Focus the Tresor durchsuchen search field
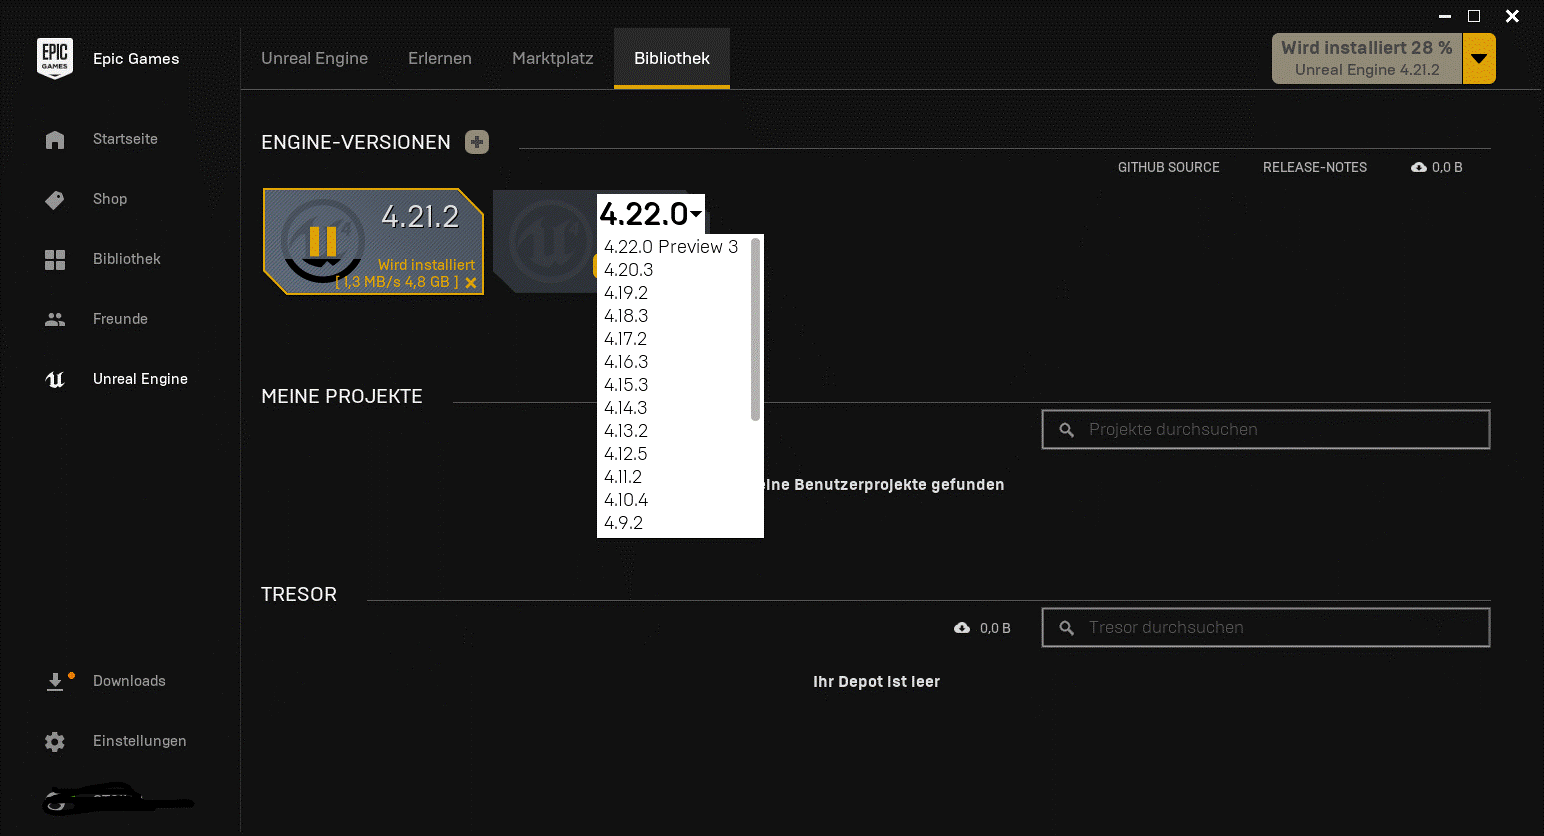 (1266, 627)
